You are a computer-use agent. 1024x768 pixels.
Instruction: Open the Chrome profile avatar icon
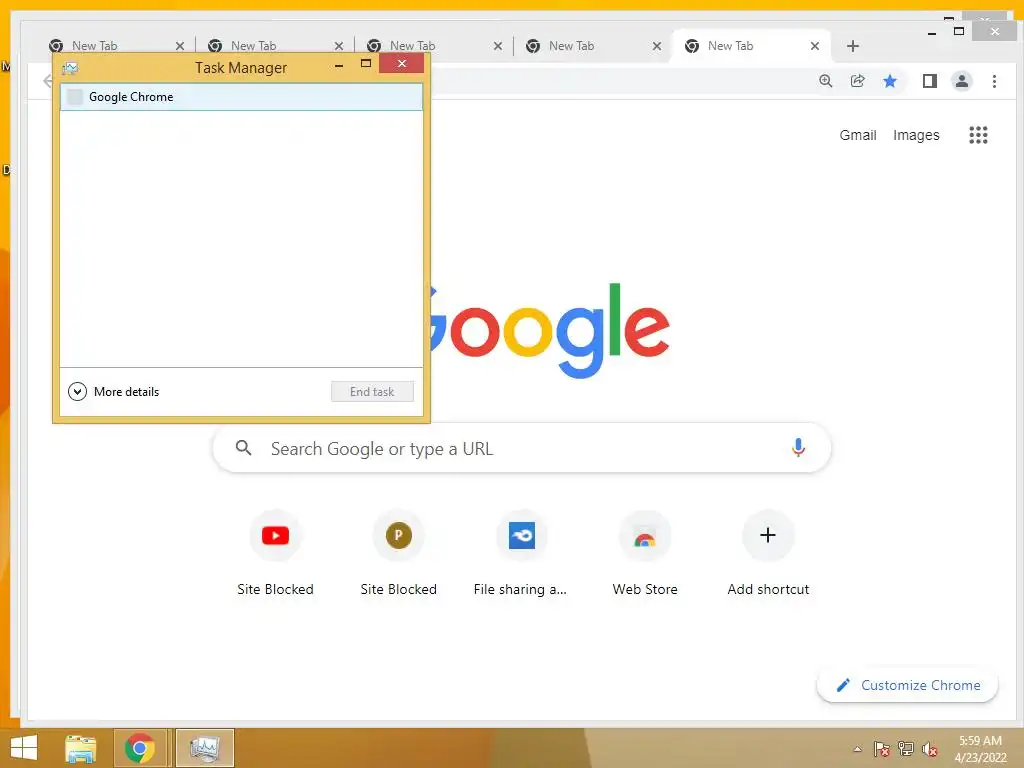click(x=961, y=81)
